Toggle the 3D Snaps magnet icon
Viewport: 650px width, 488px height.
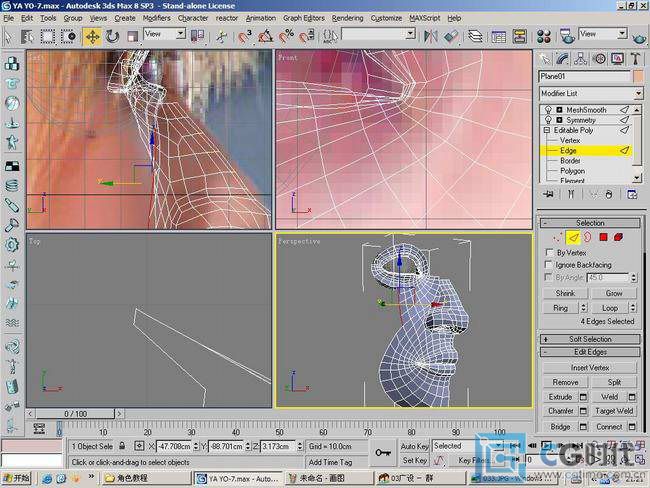(x=245, y=36)
